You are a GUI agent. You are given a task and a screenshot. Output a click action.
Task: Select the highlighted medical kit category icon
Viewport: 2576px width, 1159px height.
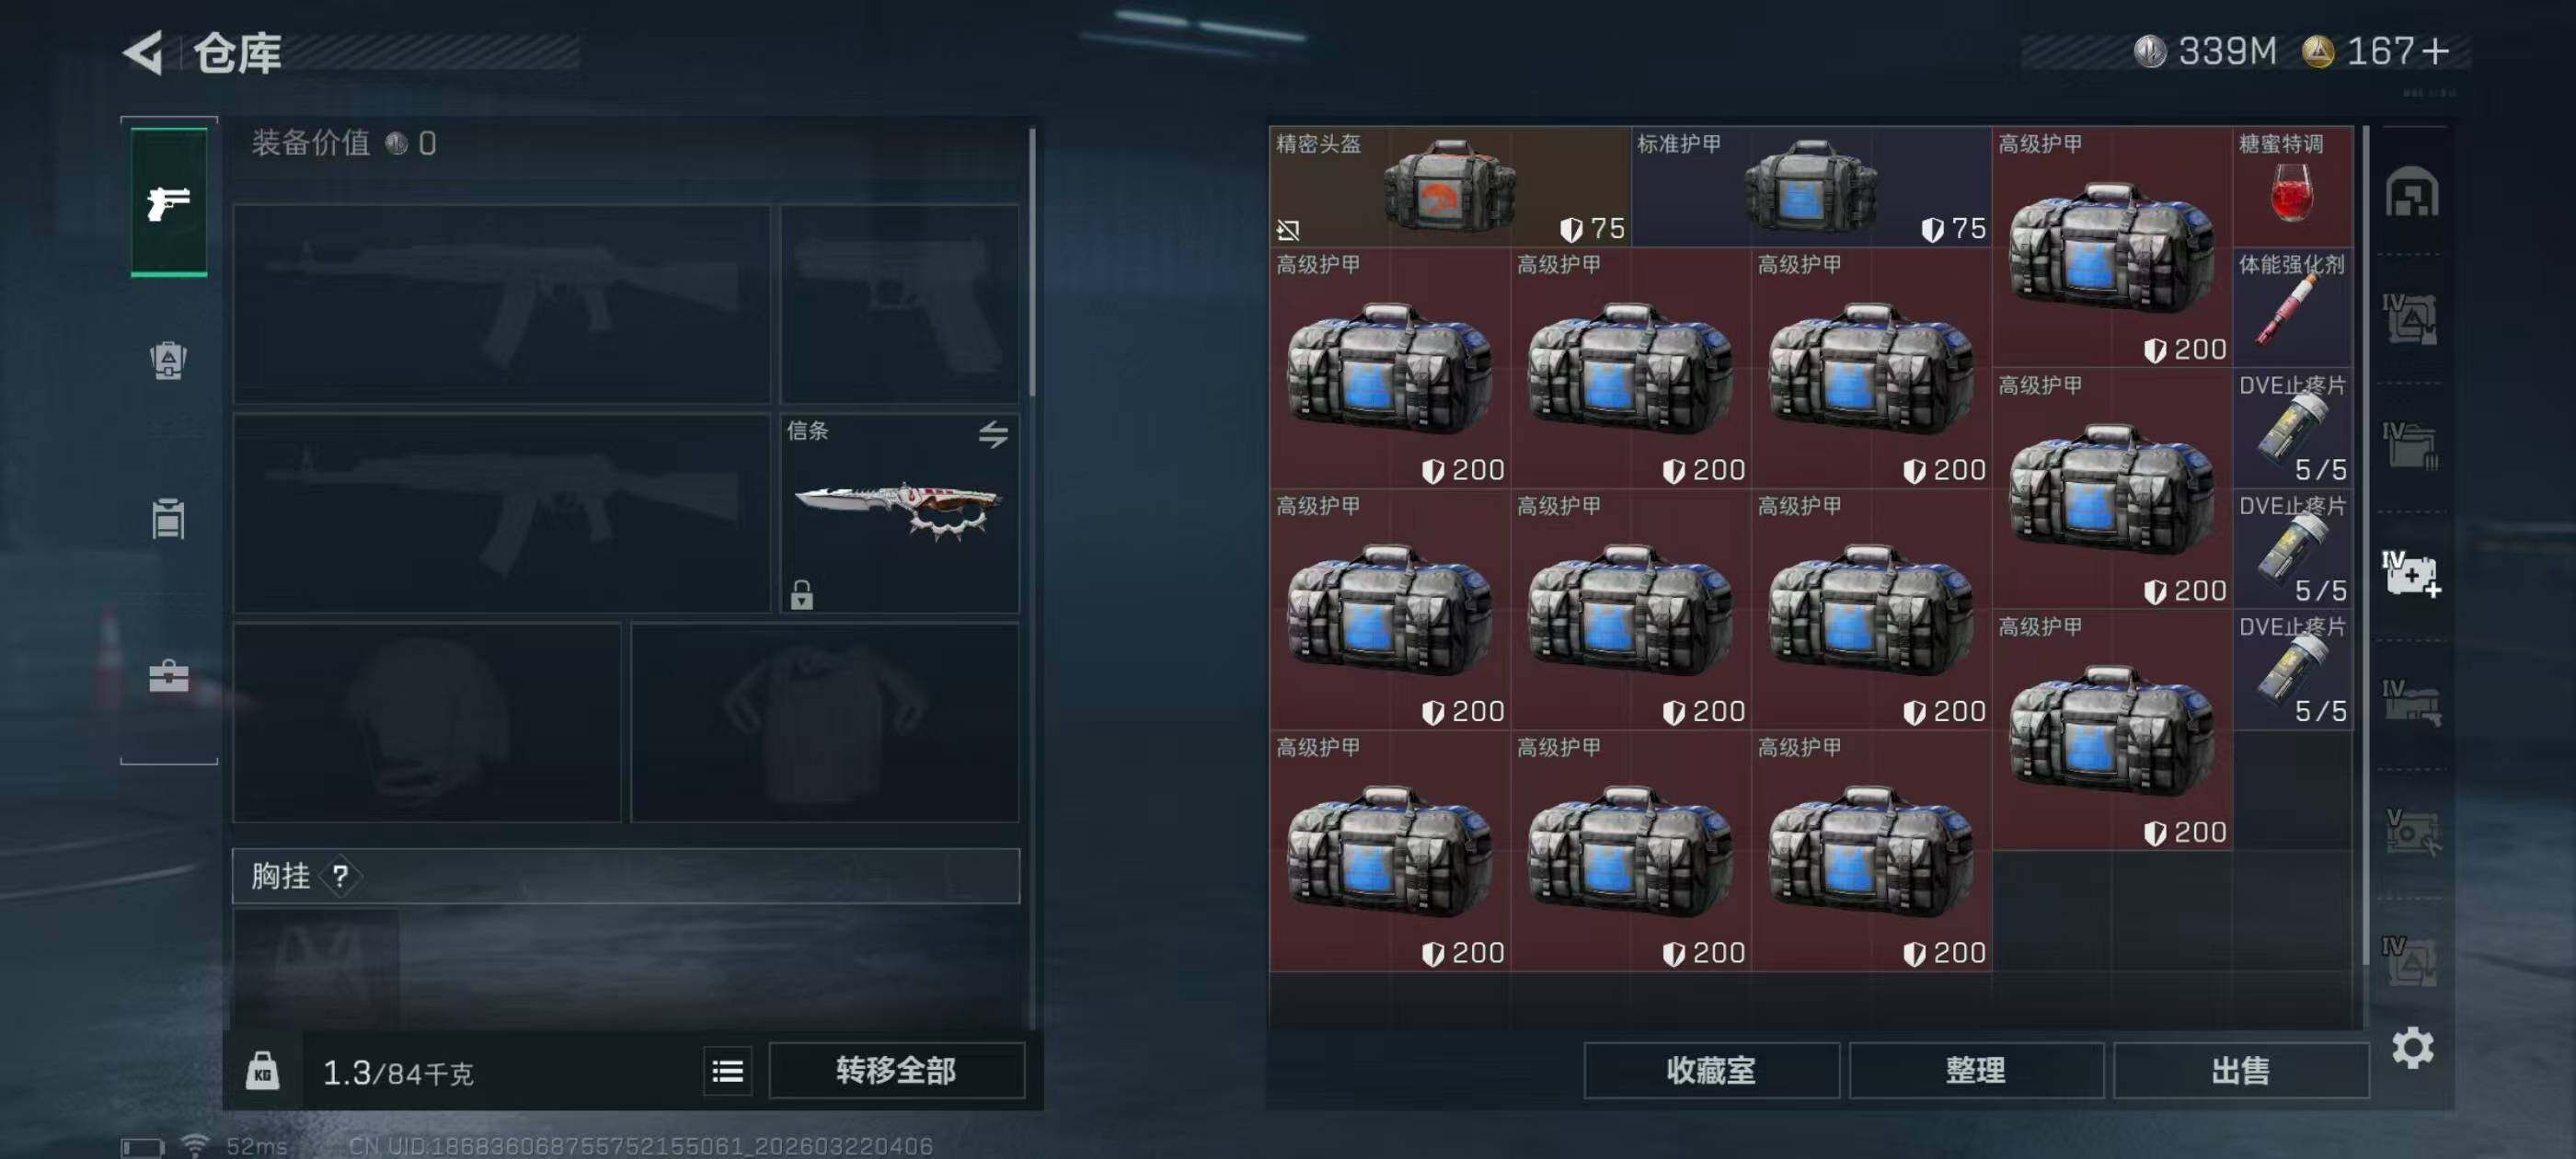coord(2411,574)
